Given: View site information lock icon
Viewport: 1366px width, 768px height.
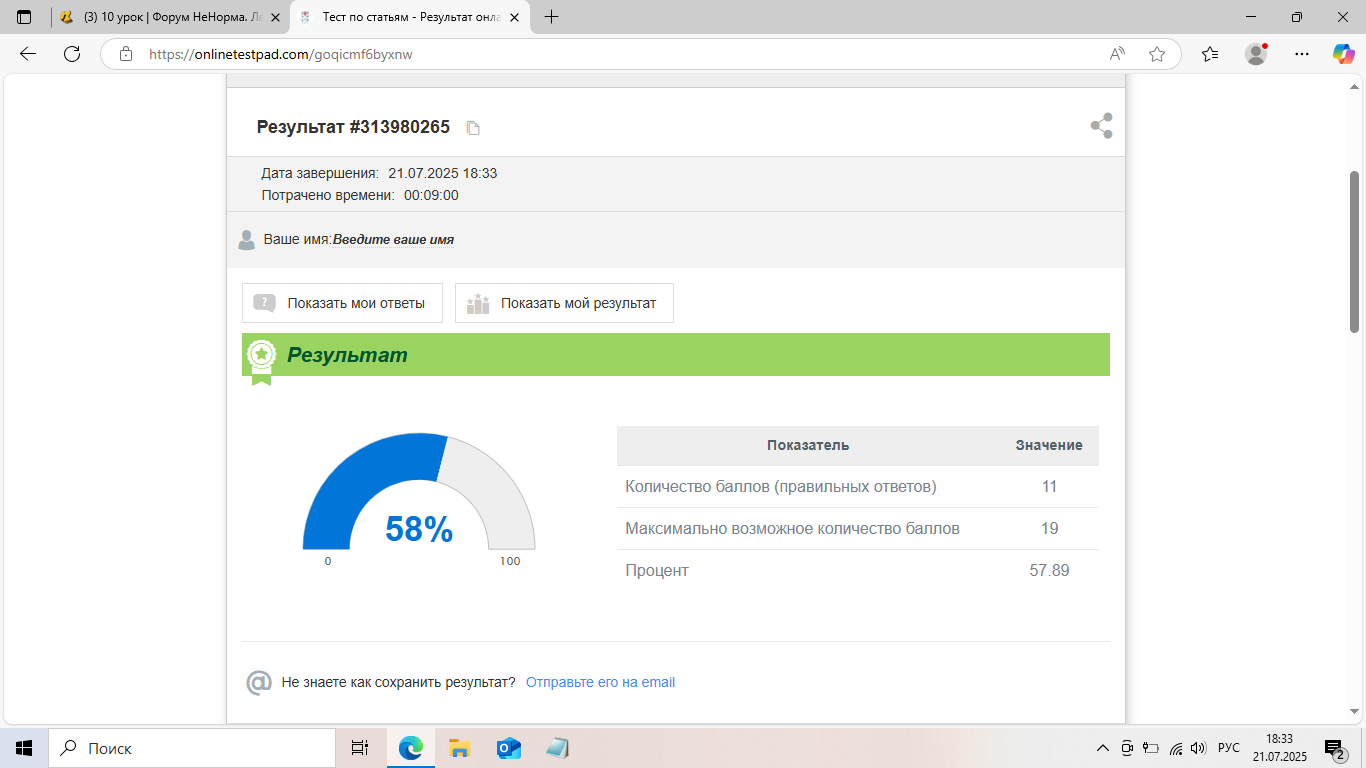Looking at the screenshot, I should point(126,54).
